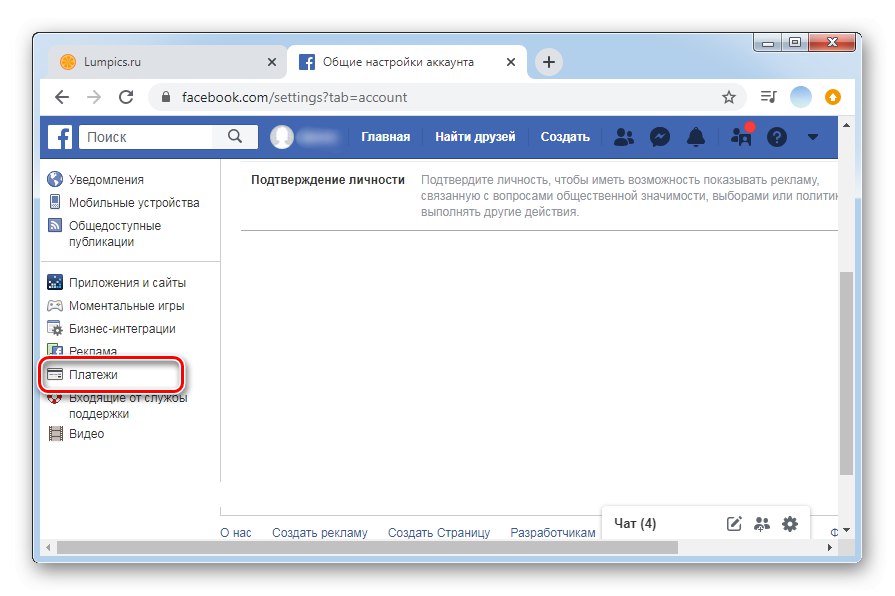
Task: Click the vertical scrollbar thumb
Action: [846, 373]
